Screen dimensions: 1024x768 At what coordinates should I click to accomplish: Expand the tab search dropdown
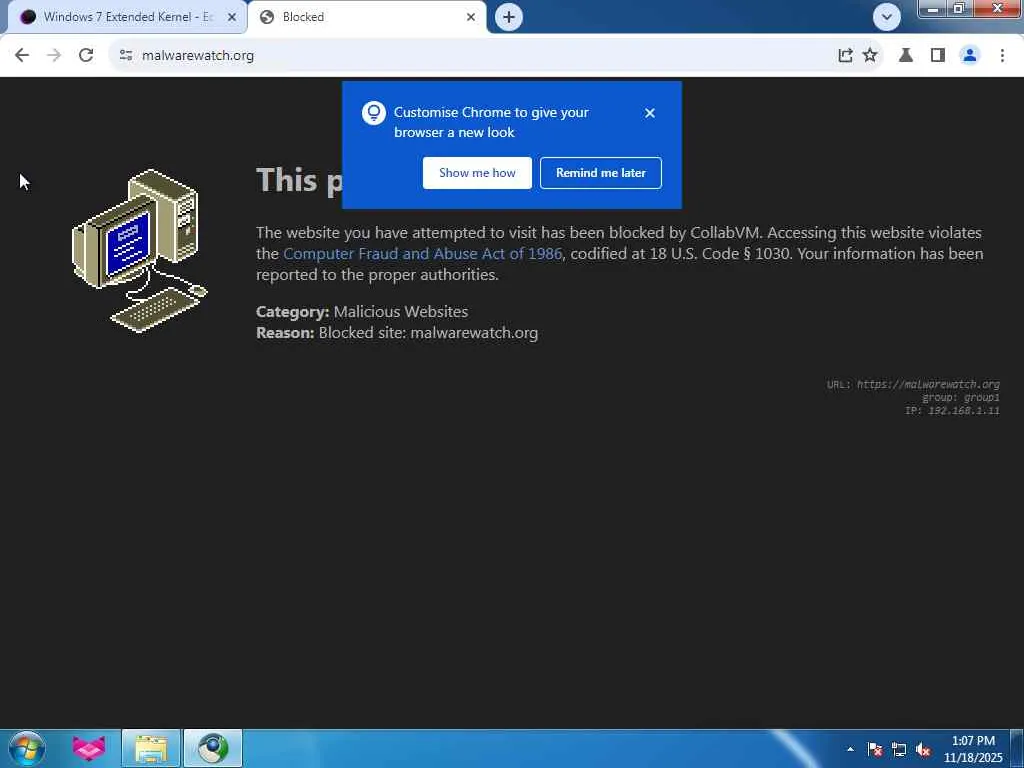point(887,17)
